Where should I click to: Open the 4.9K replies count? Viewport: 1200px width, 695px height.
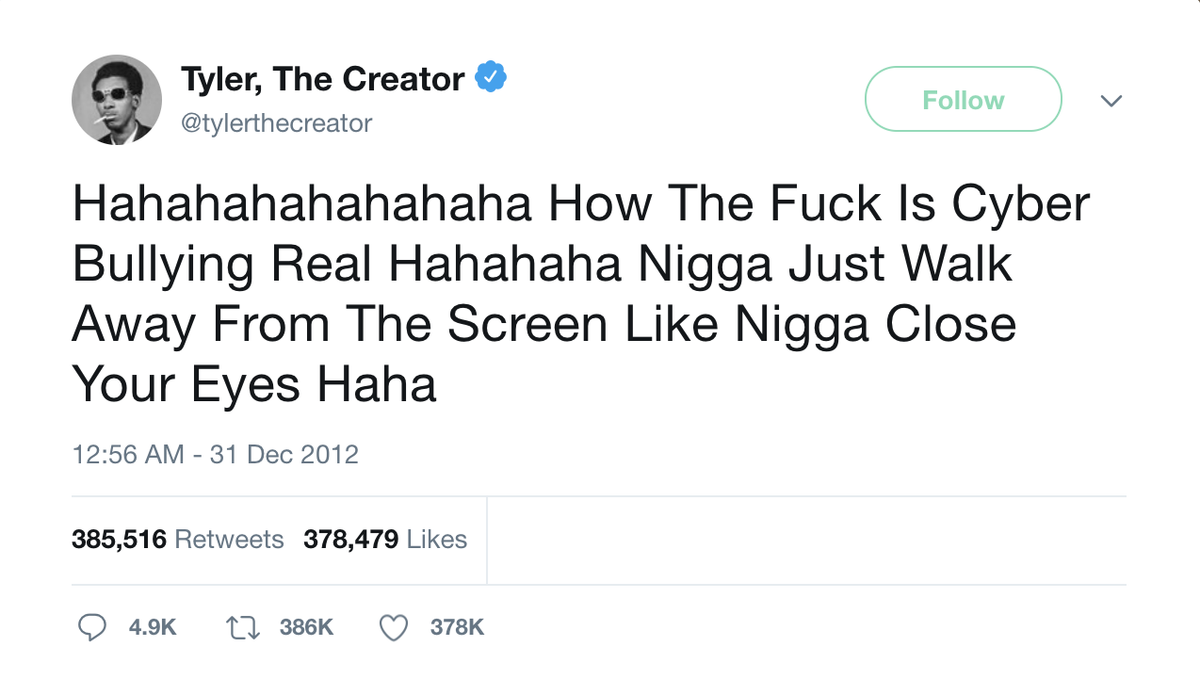153,627
